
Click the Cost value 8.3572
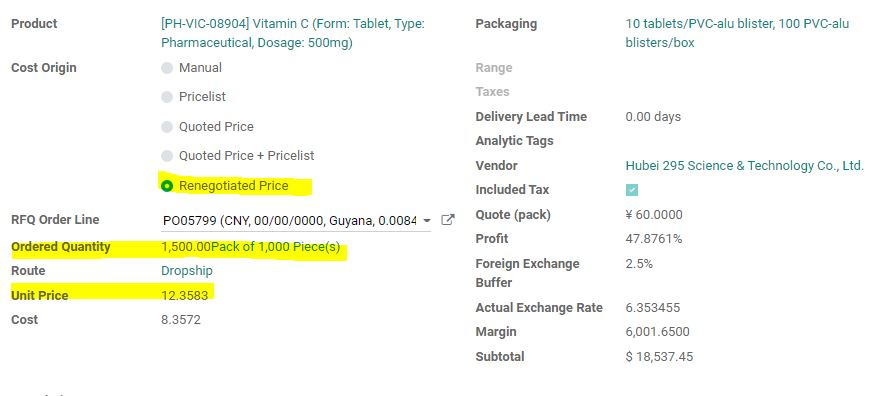click(x=181, y=320)
